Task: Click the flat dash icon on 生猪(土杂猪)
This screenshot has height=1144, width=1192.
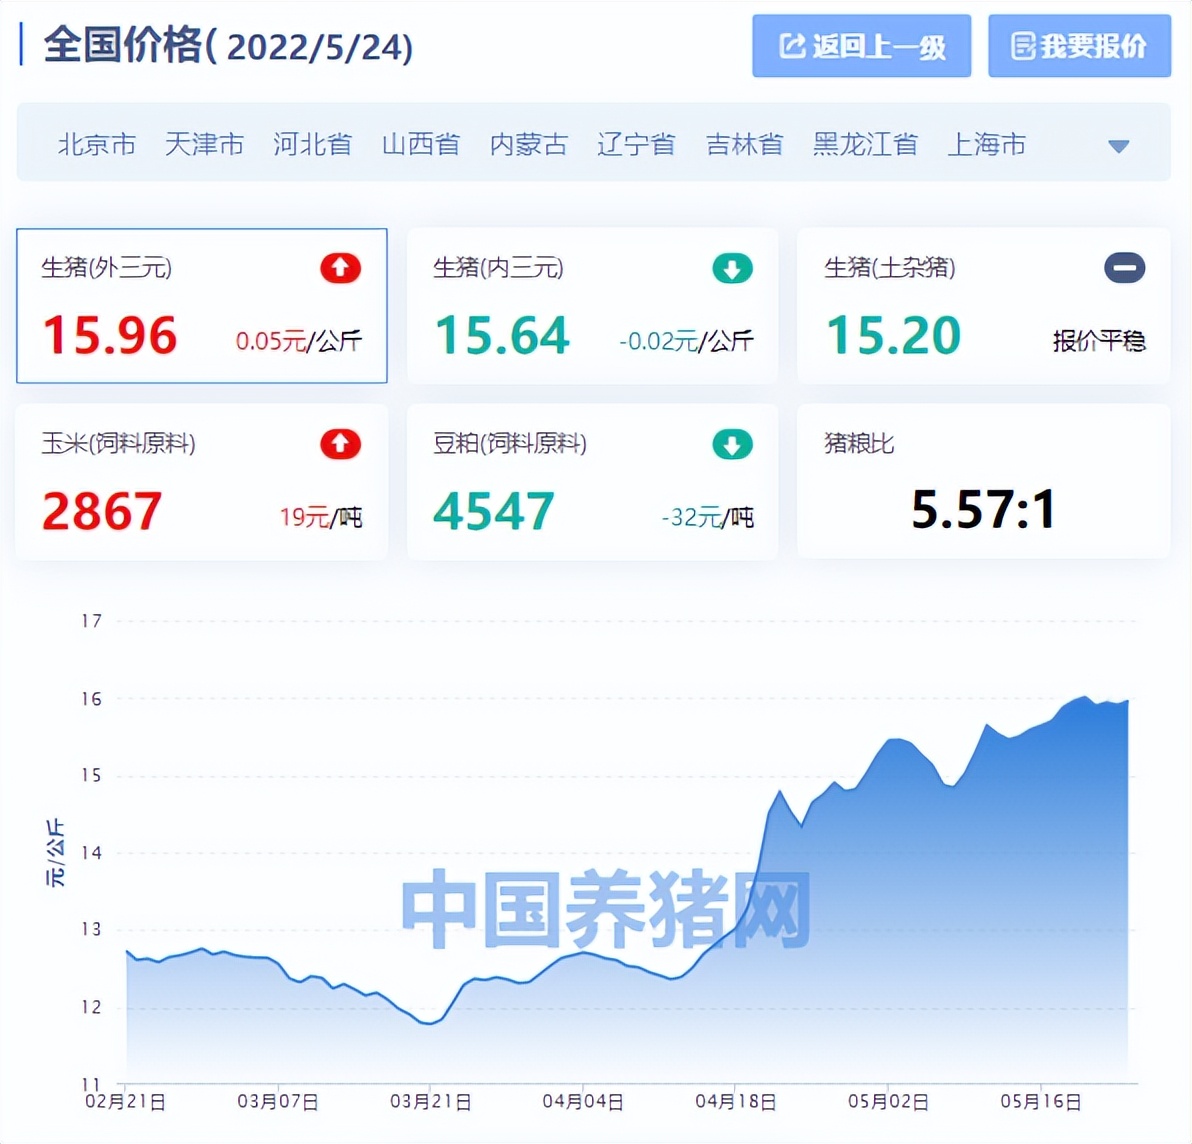Action: click(1124, 268)
